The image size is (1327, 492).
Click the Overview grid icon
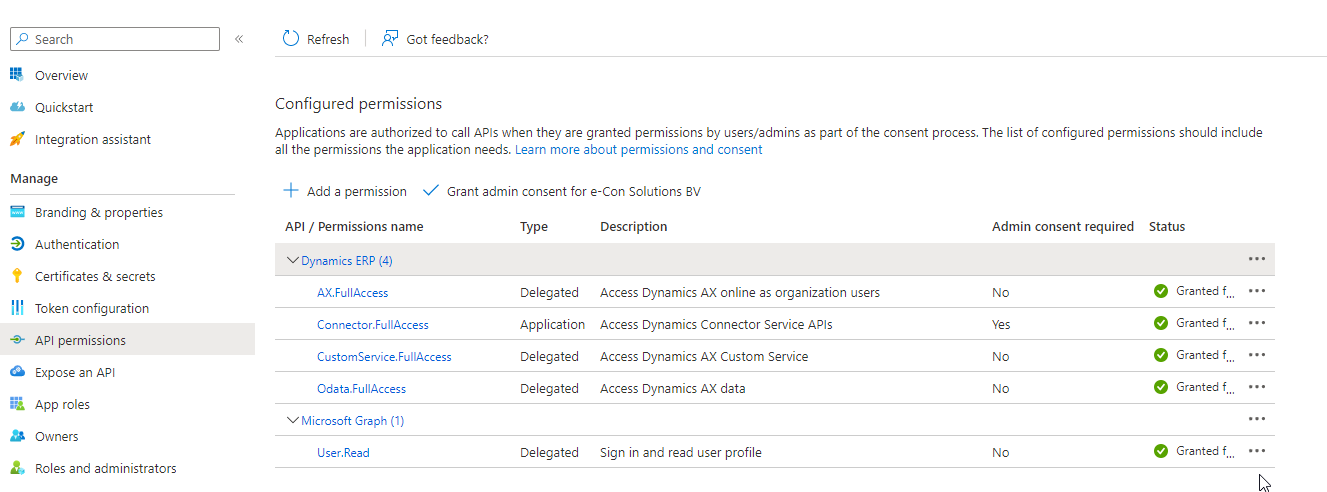pyautogui.click(x=16, y=75)
